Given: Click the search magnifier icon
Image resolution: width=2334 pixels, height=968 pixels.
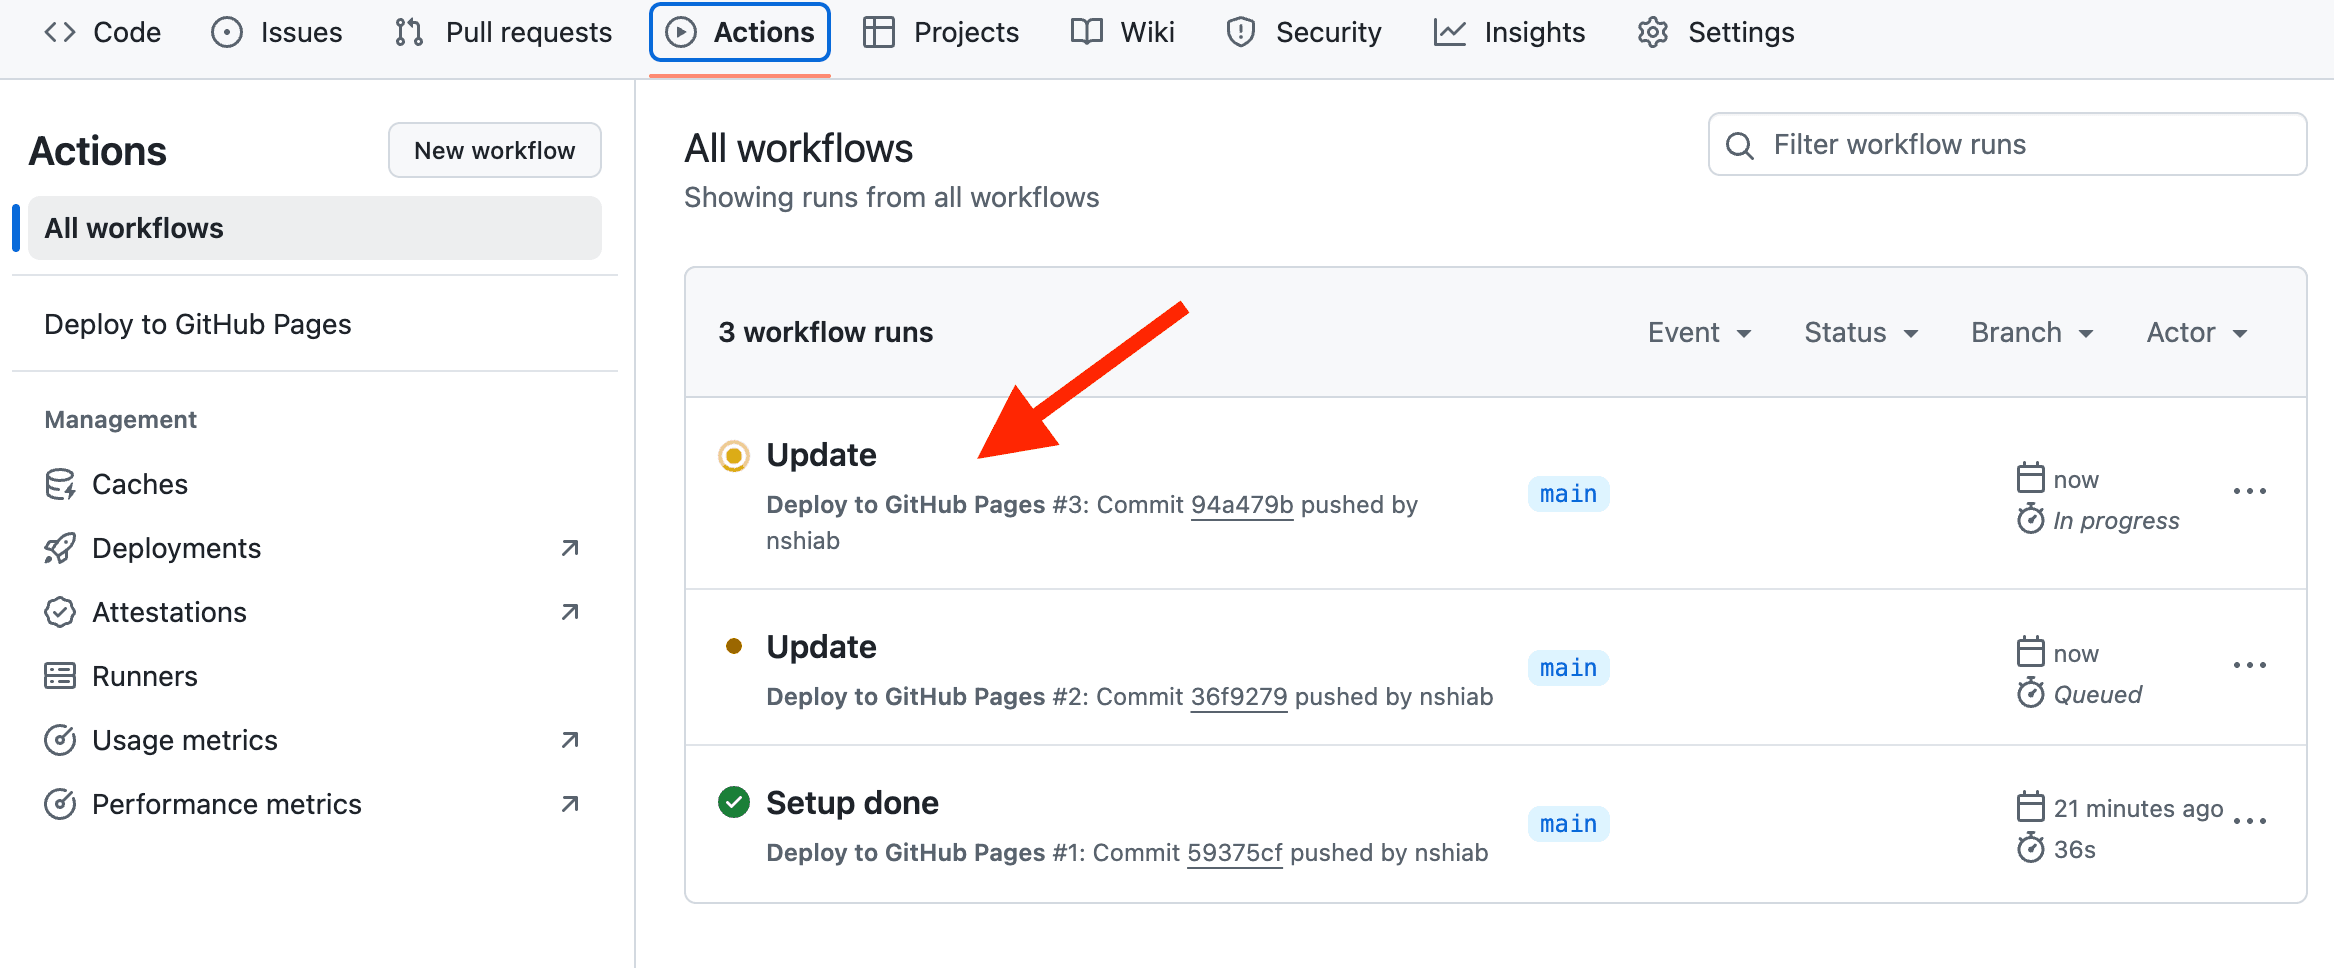Looking at the screenshot, I should click(1740, 145).
